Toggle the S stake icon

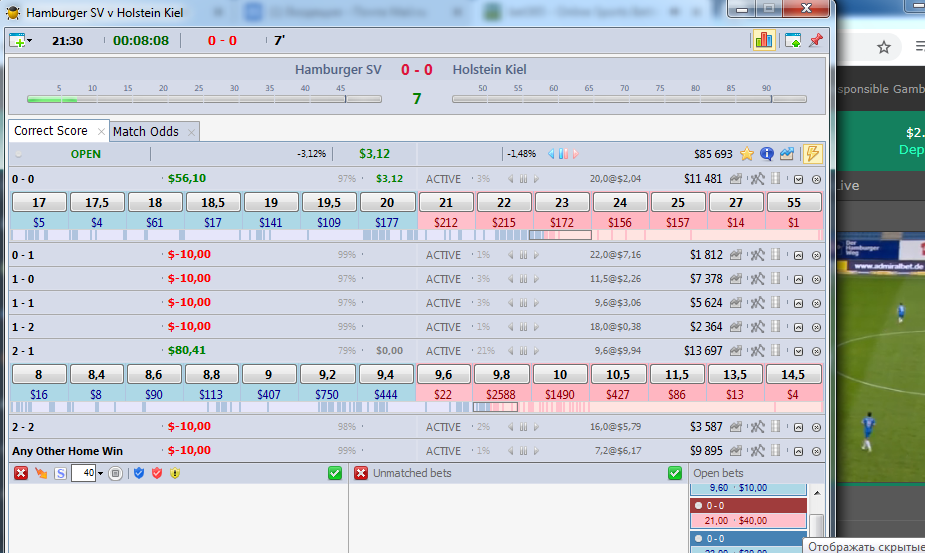60,473
